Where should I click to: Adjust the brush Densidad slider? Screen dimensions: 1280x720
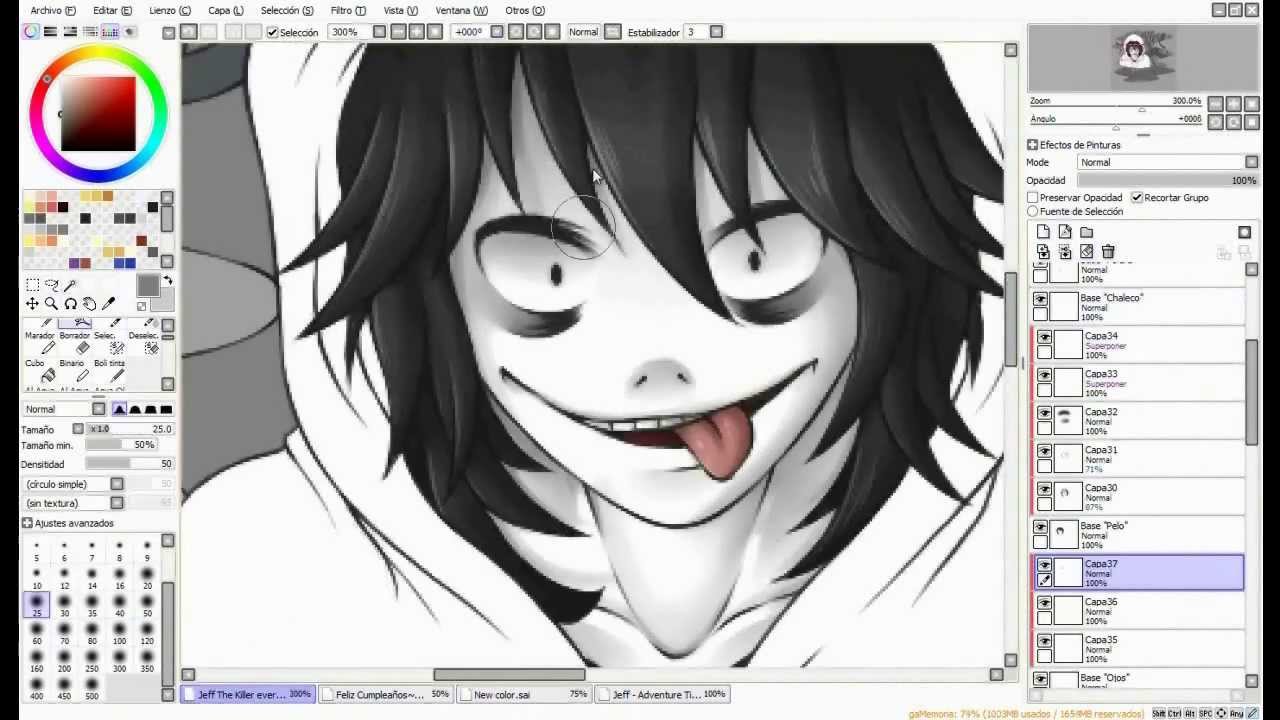(x=129, y=464)
